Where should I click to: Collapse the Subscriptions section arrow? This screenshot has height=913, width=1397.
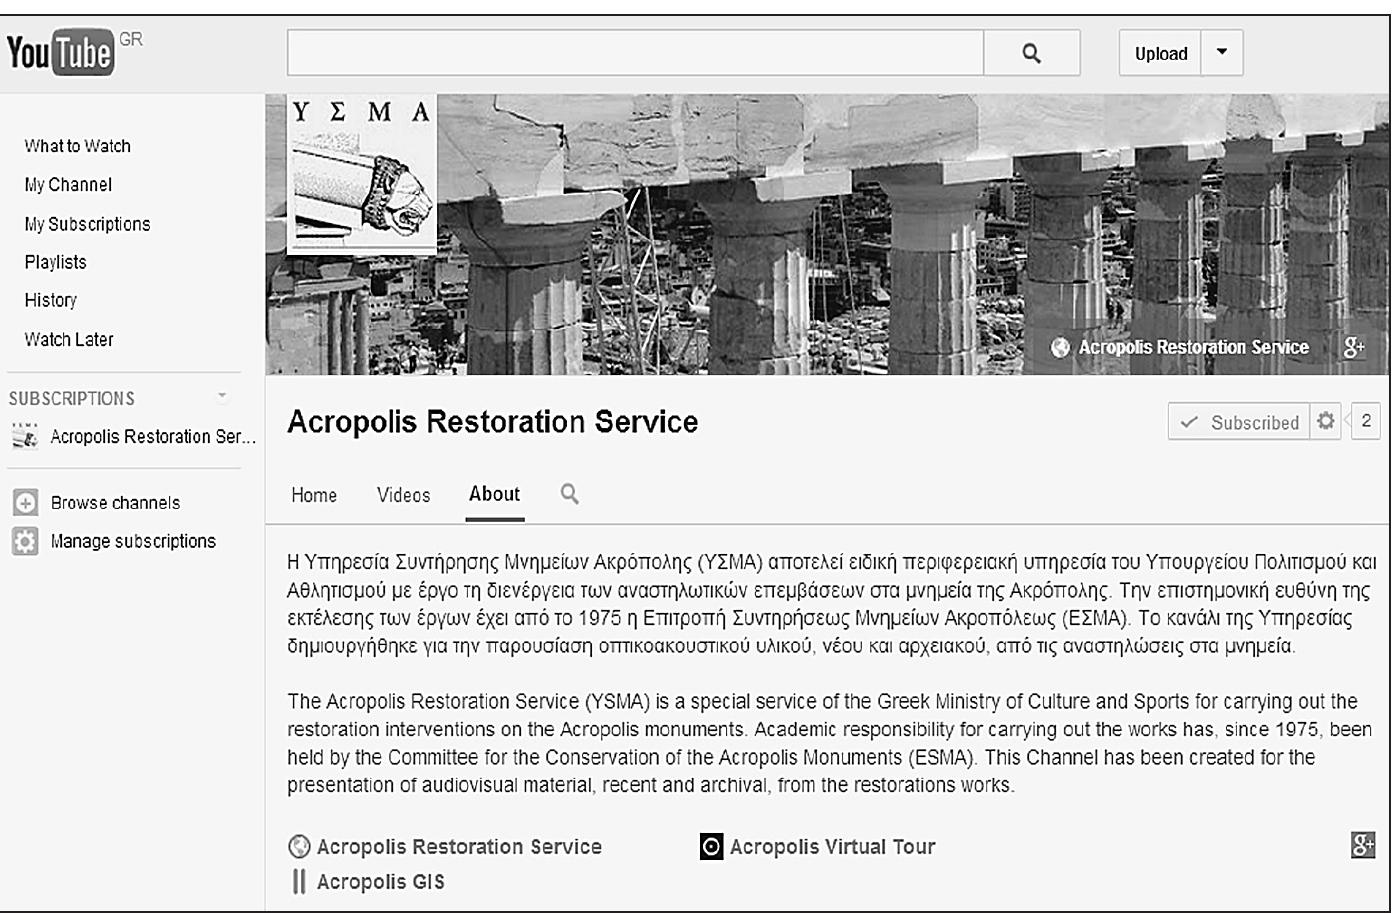click(x=222, y=396)
